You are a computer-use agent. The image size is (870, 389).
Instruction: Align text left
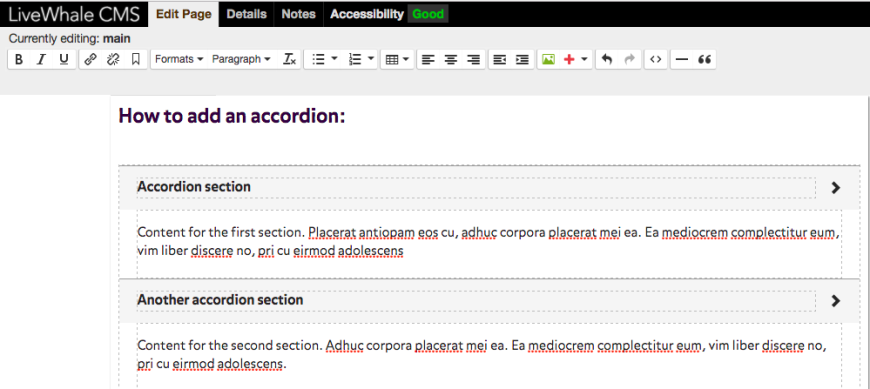tap(427, 59)
